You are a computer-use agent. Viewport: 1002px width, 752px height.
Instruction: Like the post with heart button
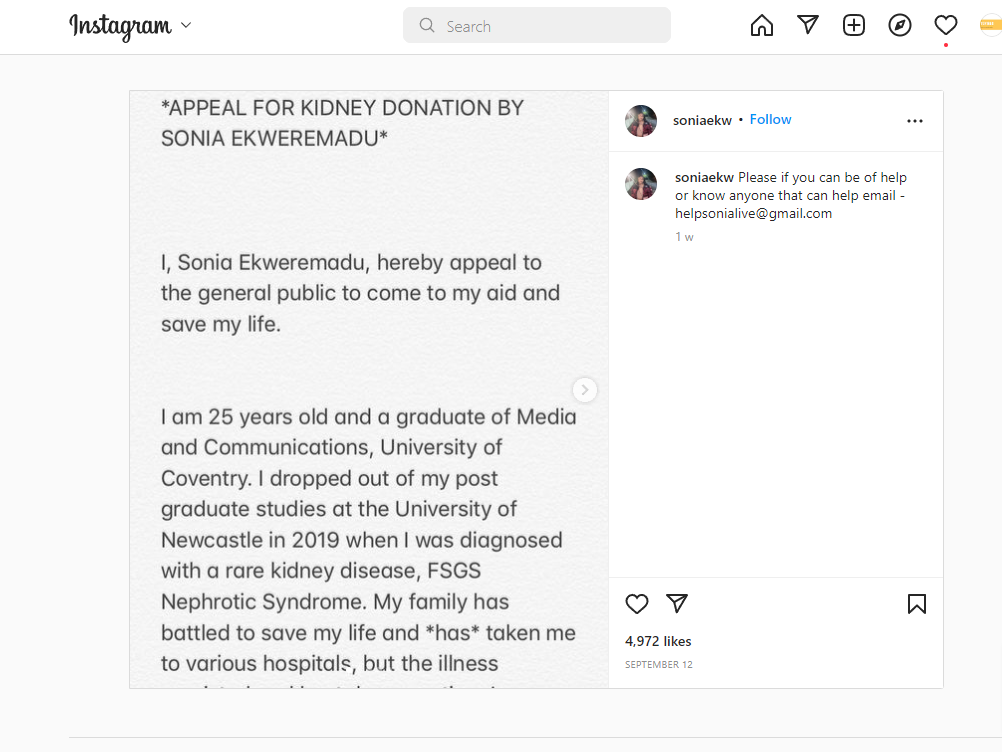[x=637, y=604]
